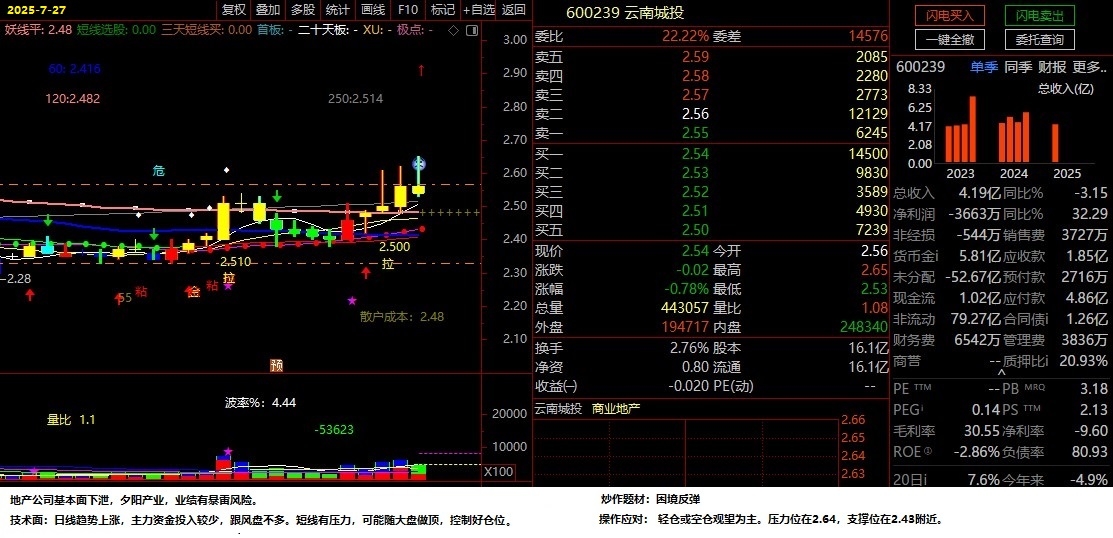Switch to 多股 multi-stock view
Image resolution: width=1113 pixels, height=538 pixels.
302,9
